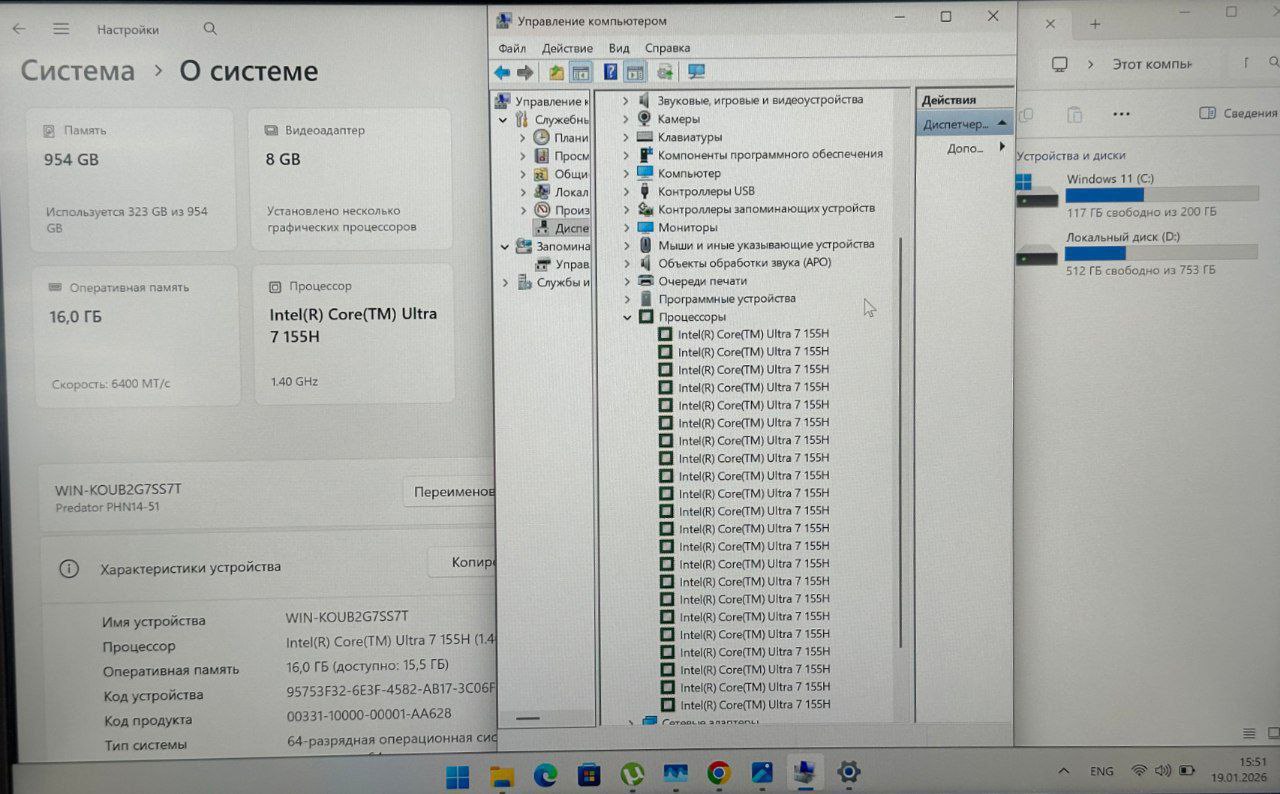Open uTorrent from the taskbar
Image resolution: width=1280 pixels, height=794 pixels.
(x=632, y=773)
